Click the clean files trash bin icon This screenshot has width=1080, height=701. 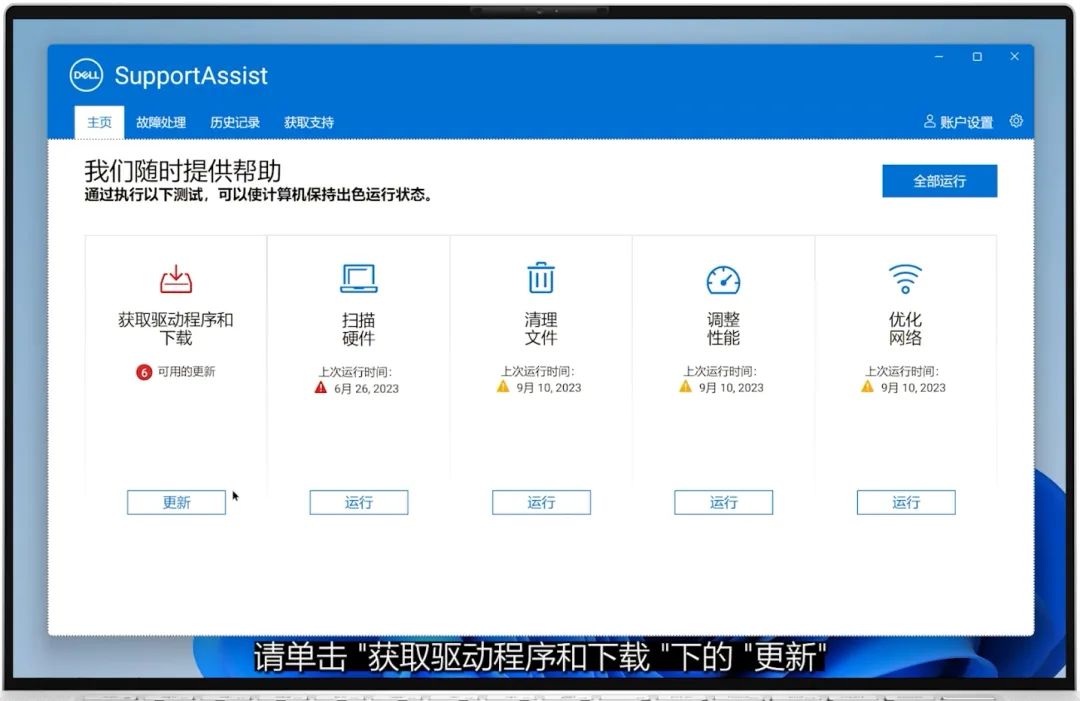541,278
